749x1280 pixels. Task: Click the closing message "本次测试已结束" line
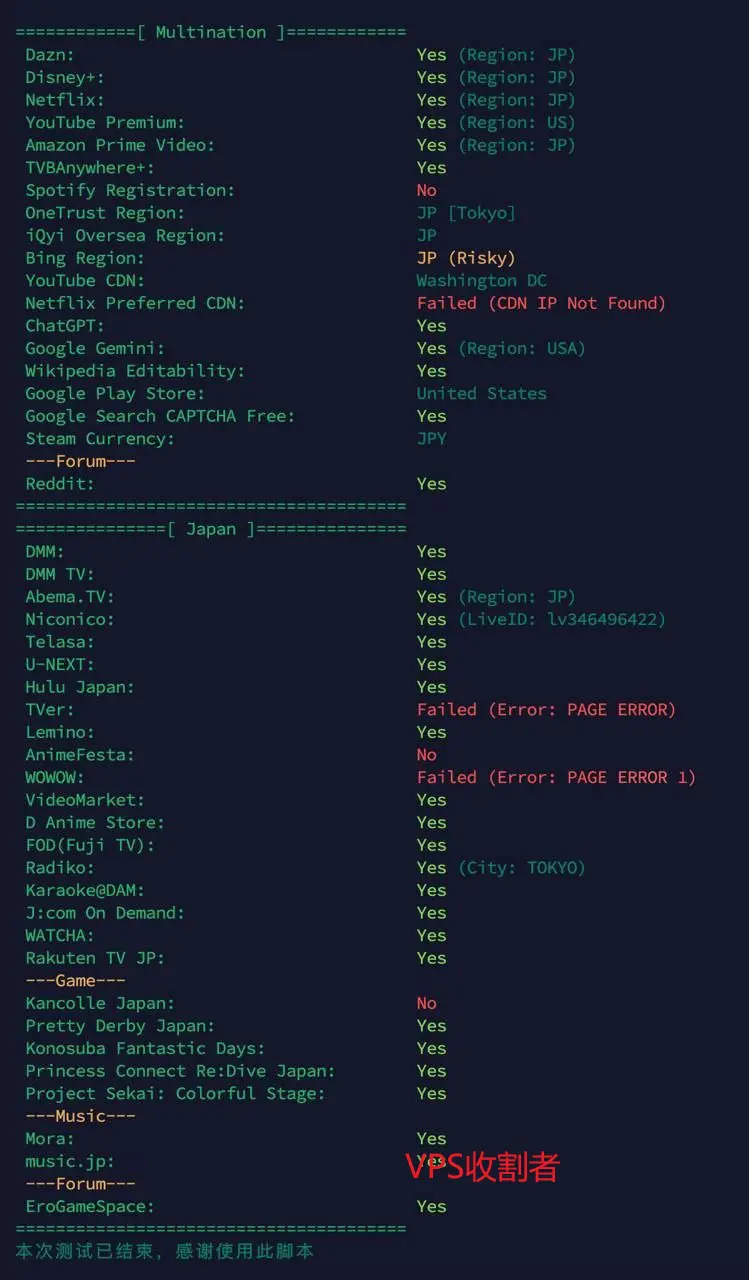[x=165, y=1251]
